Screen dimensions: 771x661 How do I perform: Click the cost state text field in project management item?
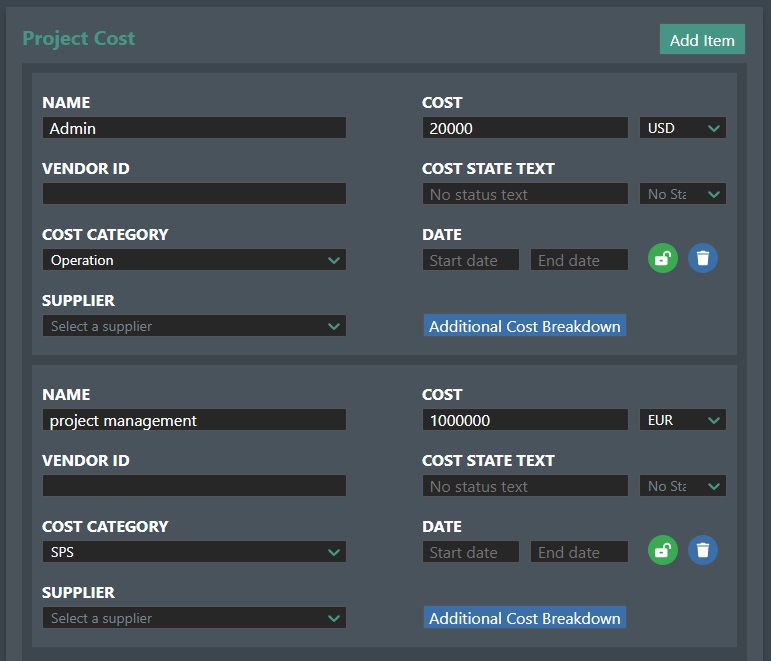[x=525, y=486]
